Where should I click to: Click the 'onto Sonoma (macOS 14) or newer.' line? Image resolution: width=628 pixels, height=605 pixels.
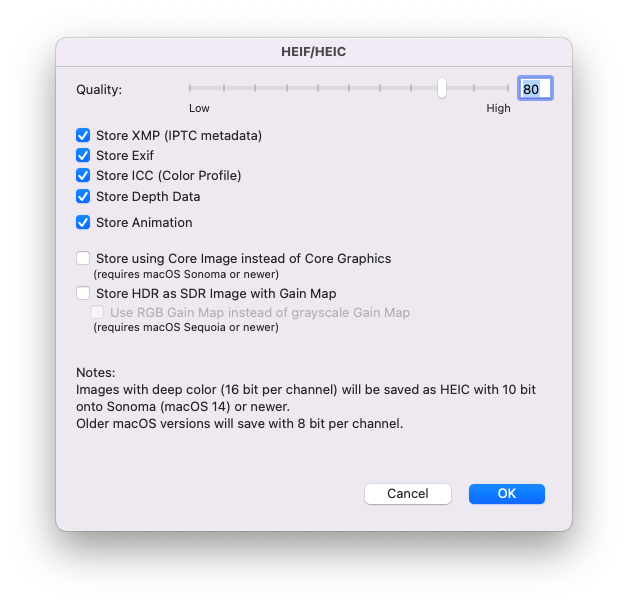click(x=183, y=407)
